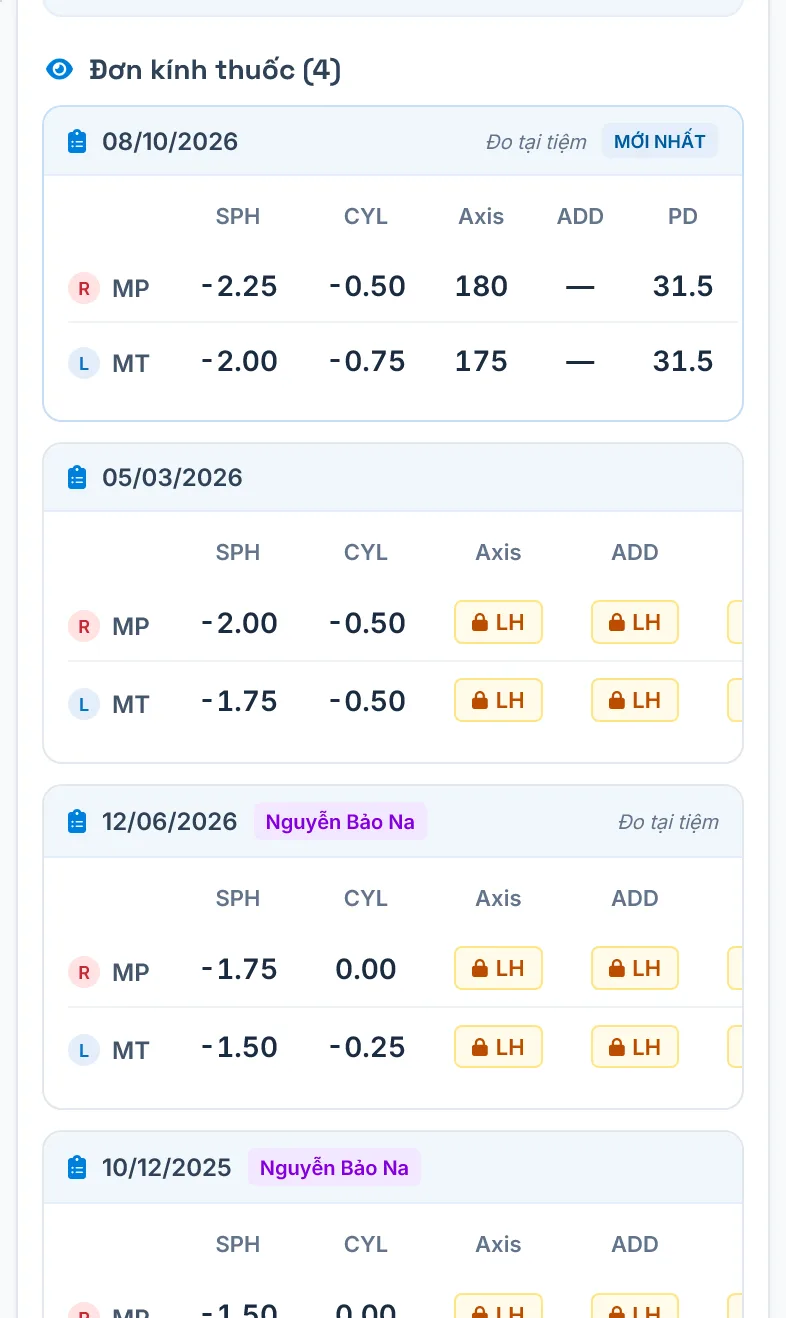Viewport: 786px width, 1318px height.
Task: Click the eye icon beside Đơn kính thuốc
Action: click(60, 69)
